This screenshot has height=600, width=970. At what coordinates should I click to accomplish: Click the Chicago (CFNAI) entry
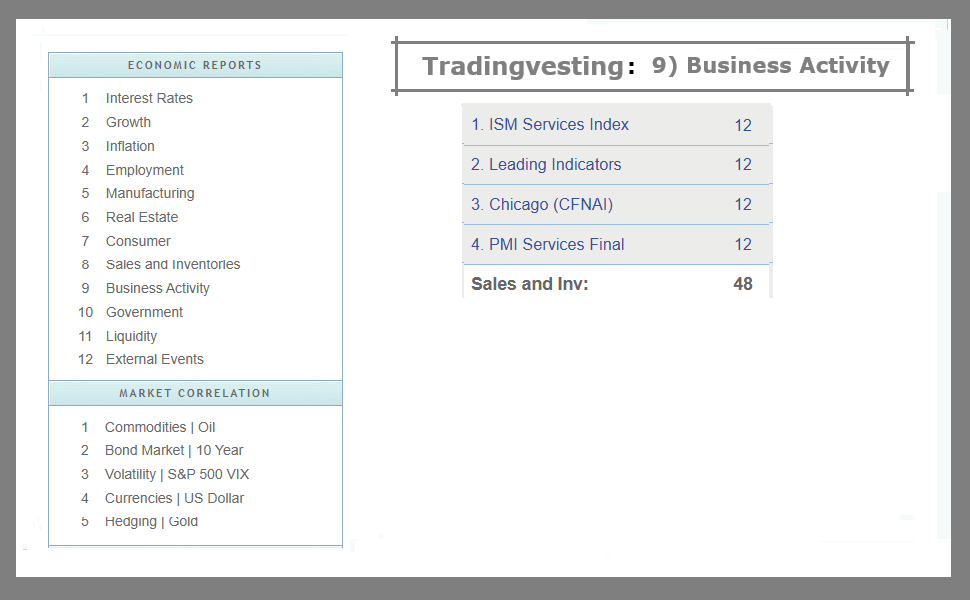tap(544, 204)
